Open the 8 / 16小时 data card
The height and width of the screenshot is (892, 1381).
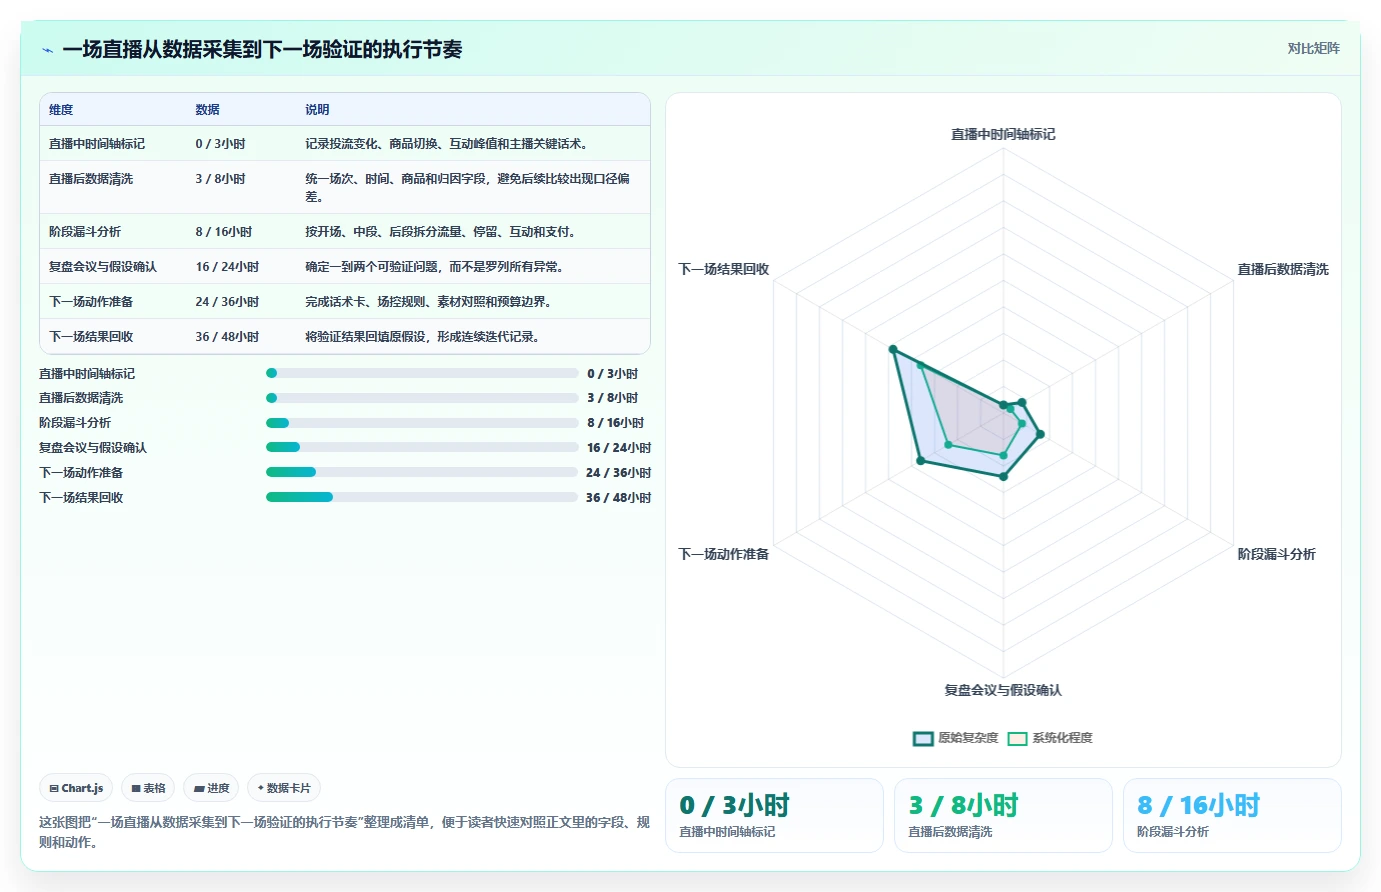point(1232,815)
